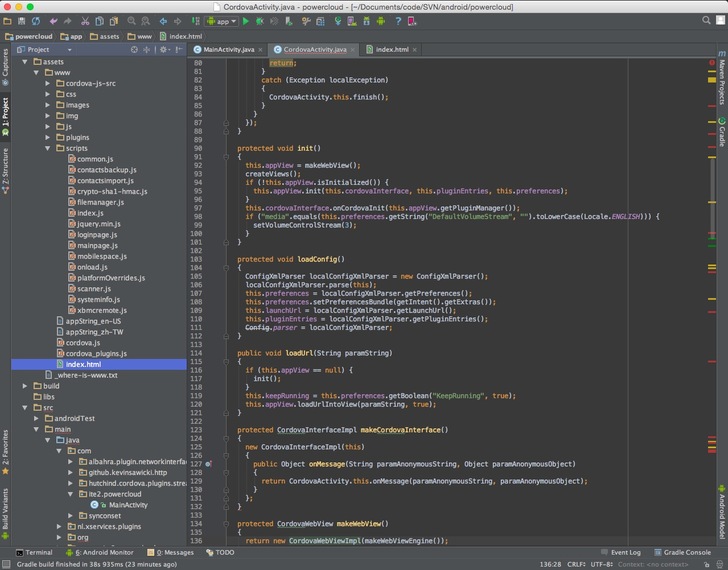
Task: Click the Cut scissors icon in toolbar
Action: pyautogui.click(x=85, y=20)
